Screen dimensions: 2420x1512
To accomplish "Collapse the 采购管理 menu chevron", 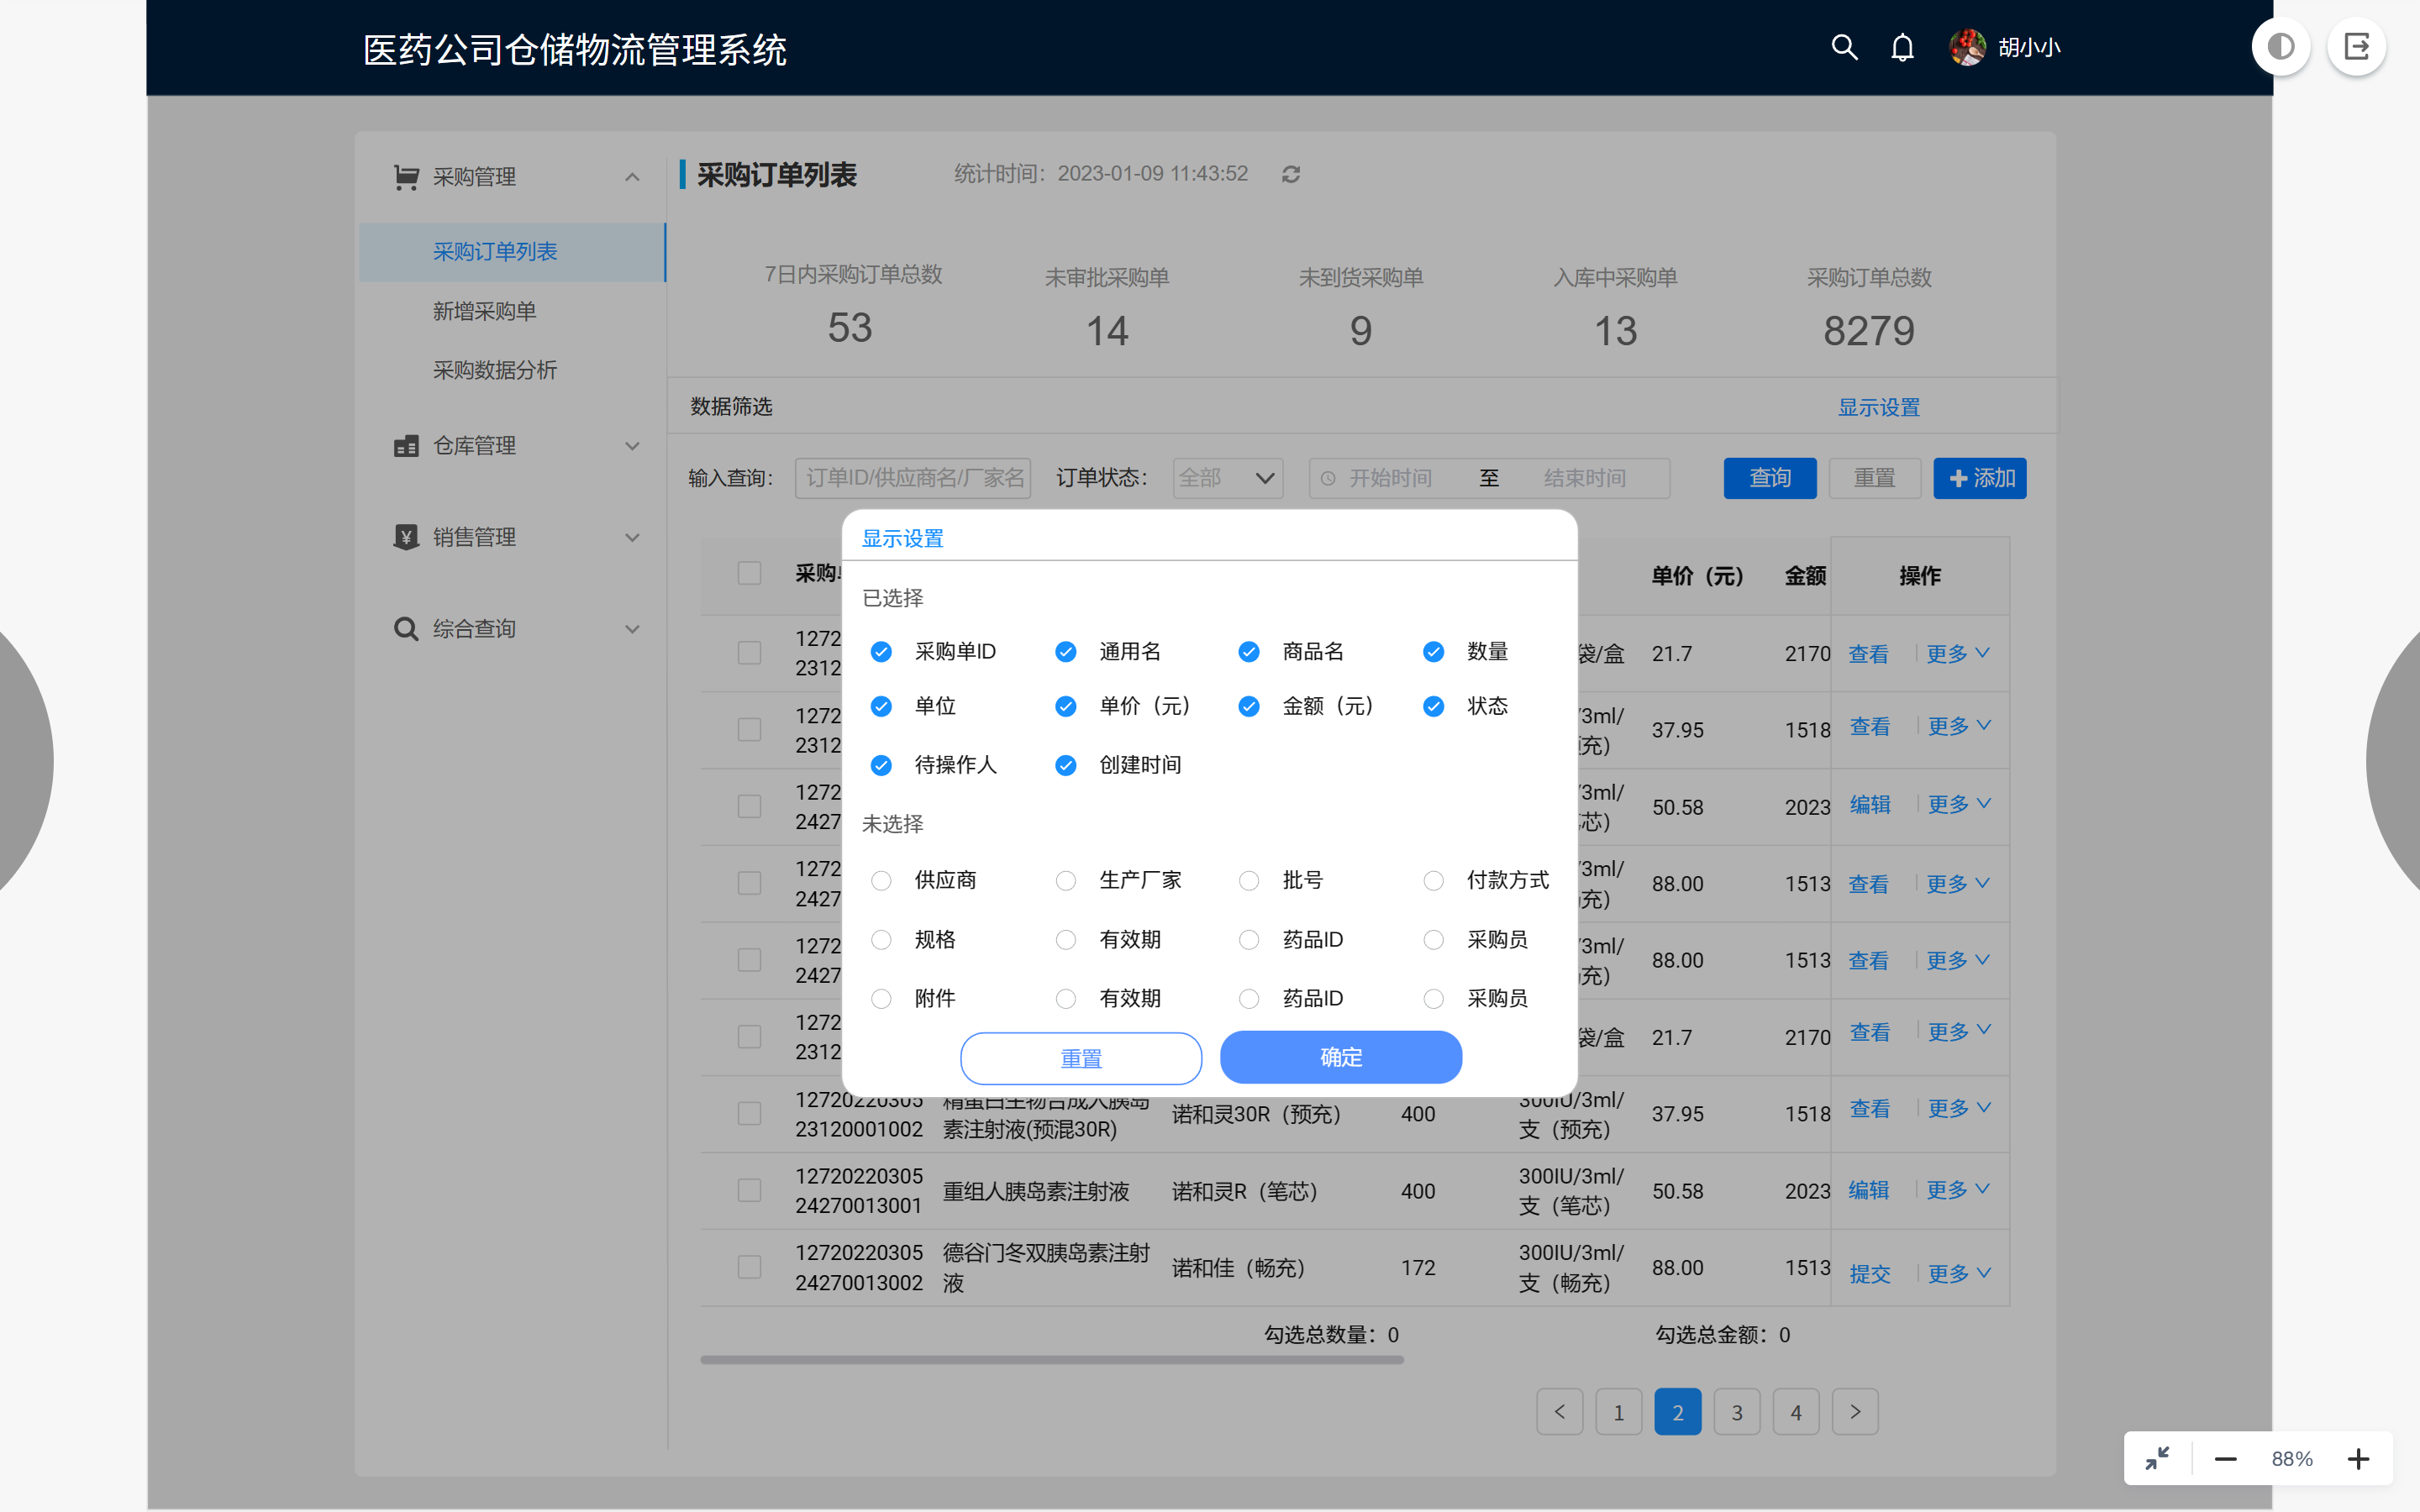I will point(632,177).
